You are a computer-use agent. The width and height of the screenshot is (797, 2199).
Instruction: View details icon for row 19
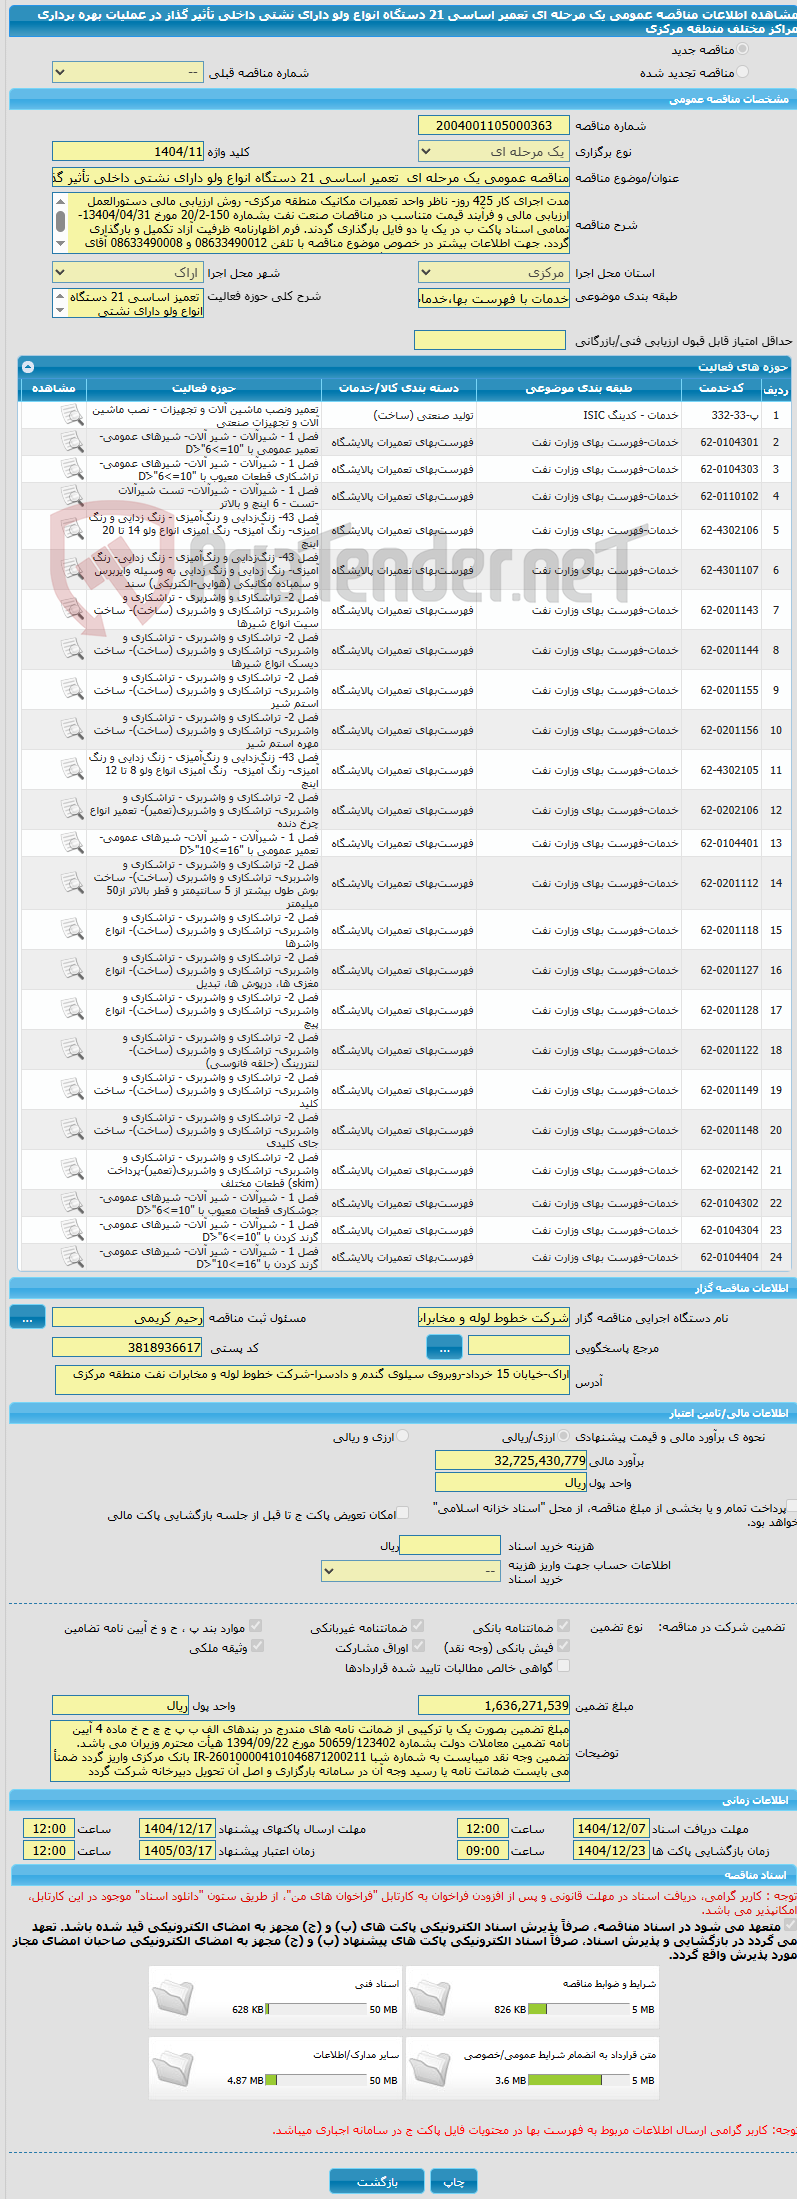[72, 1090]
